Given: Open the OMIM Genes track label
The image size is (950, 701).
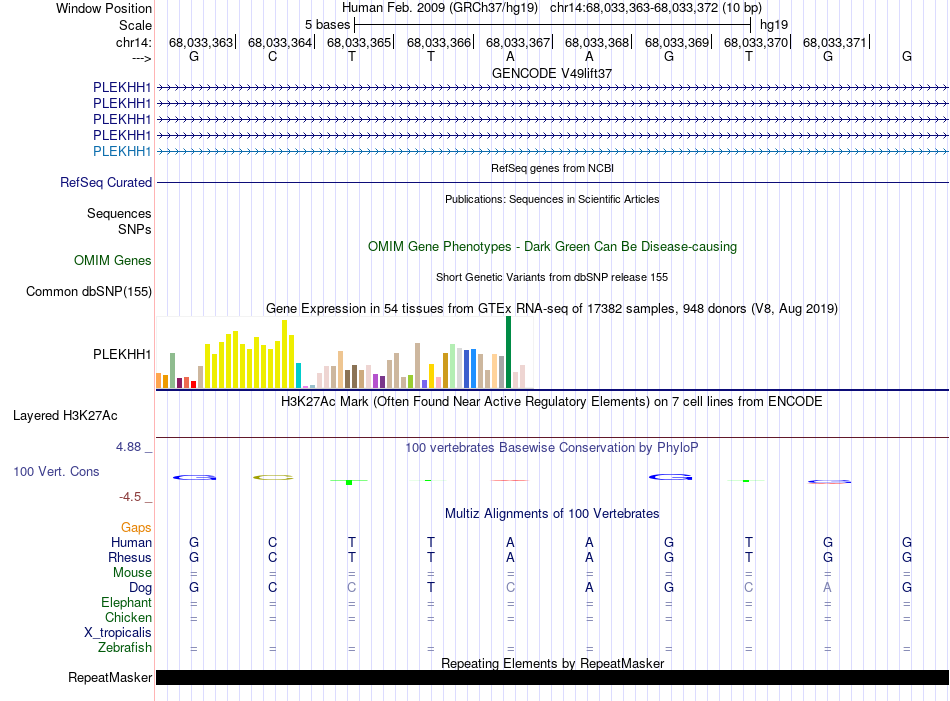Looking at the screenshot, I should tap(113, 261).
